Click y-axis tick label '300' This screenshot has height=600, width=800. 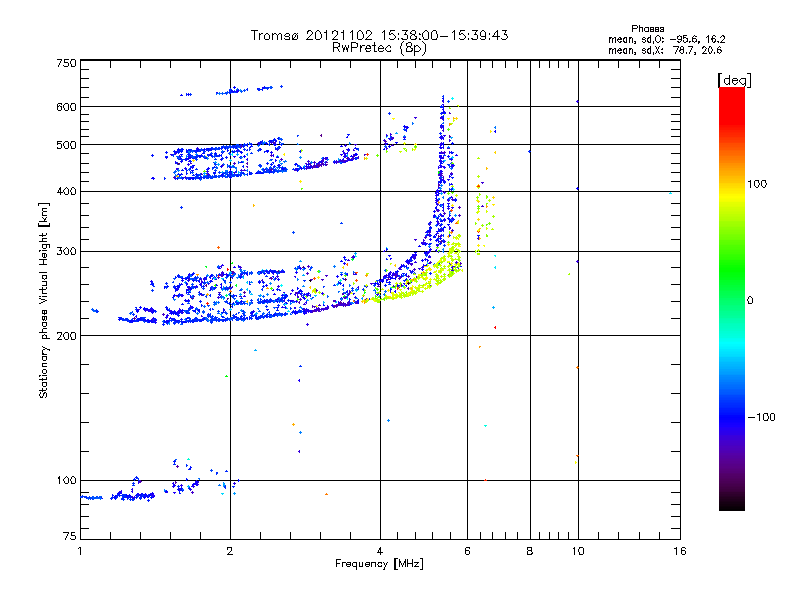(x=66, y=251)
